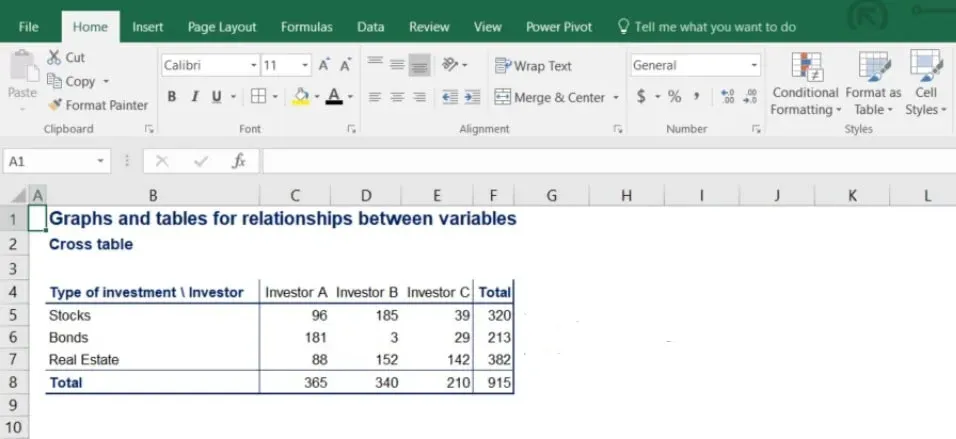Click the Insert Function fx icon

[239, 161]
